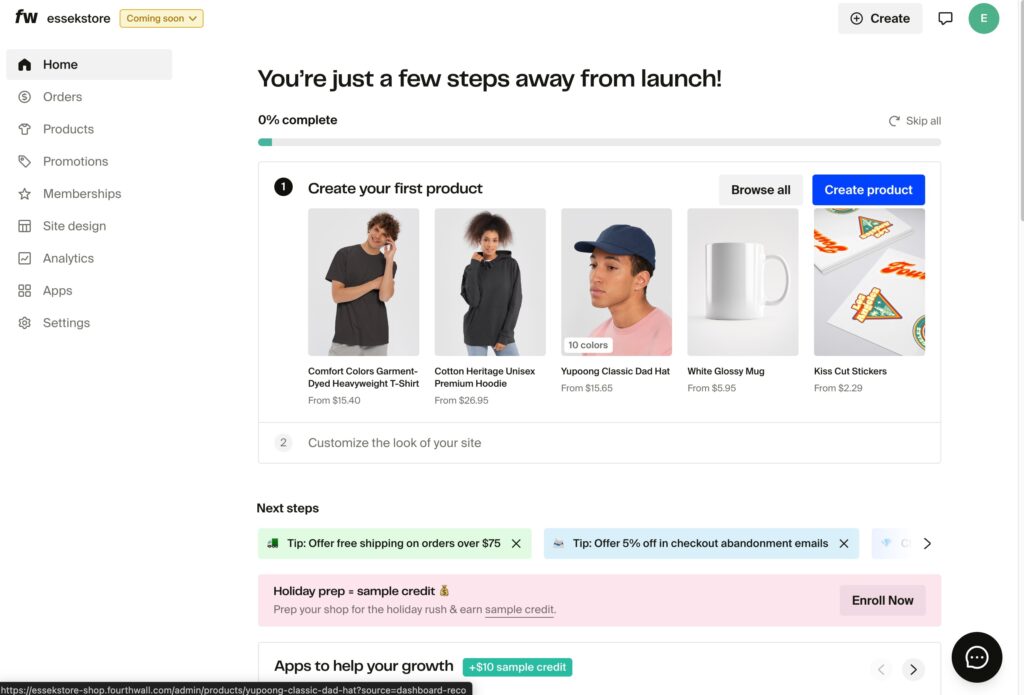Open the messages speech bubble icon
1024x695 pixels.
point(945,18)
